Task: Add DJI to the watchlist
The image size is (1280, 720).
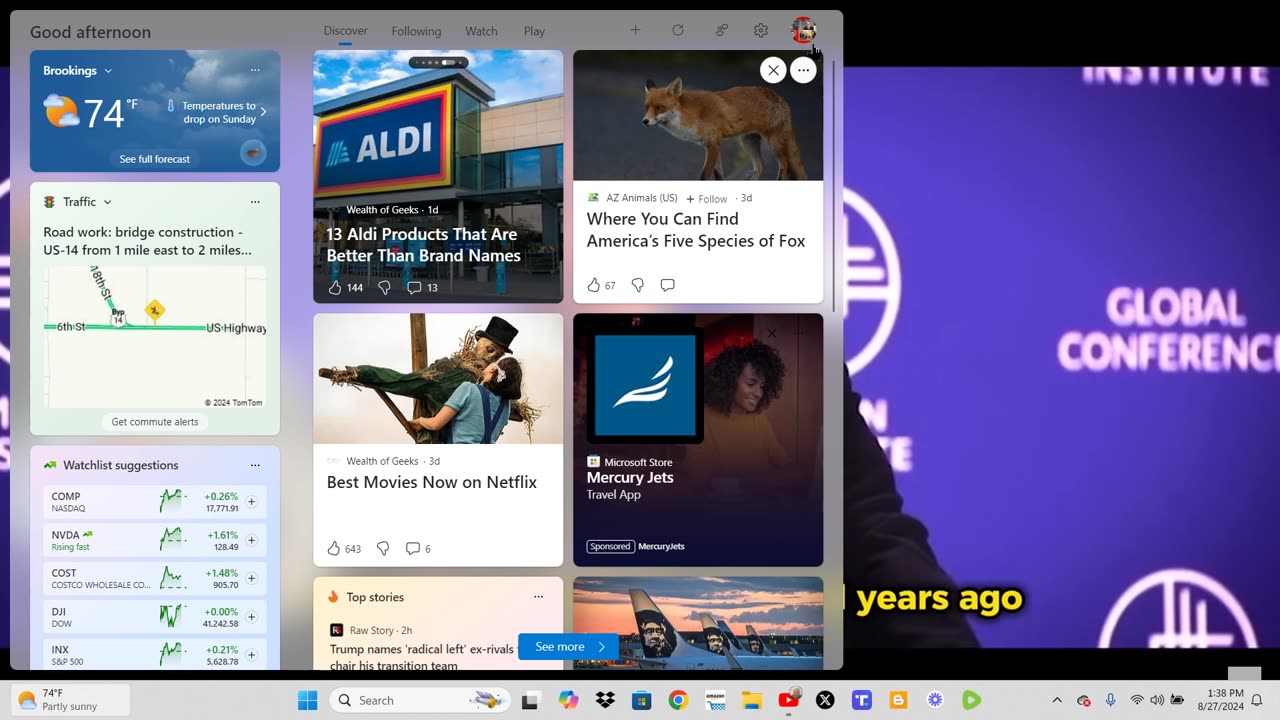Action: (x=251, y=617)
